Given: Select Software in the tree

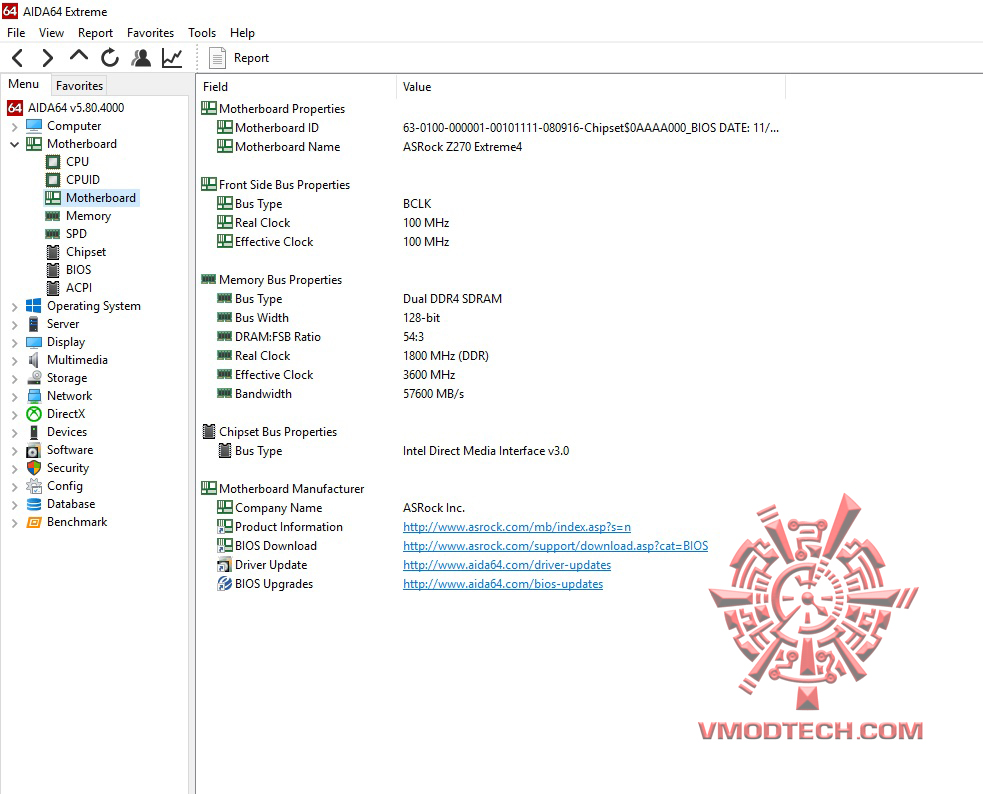Looking at the screenshot, I should (70, 450).
